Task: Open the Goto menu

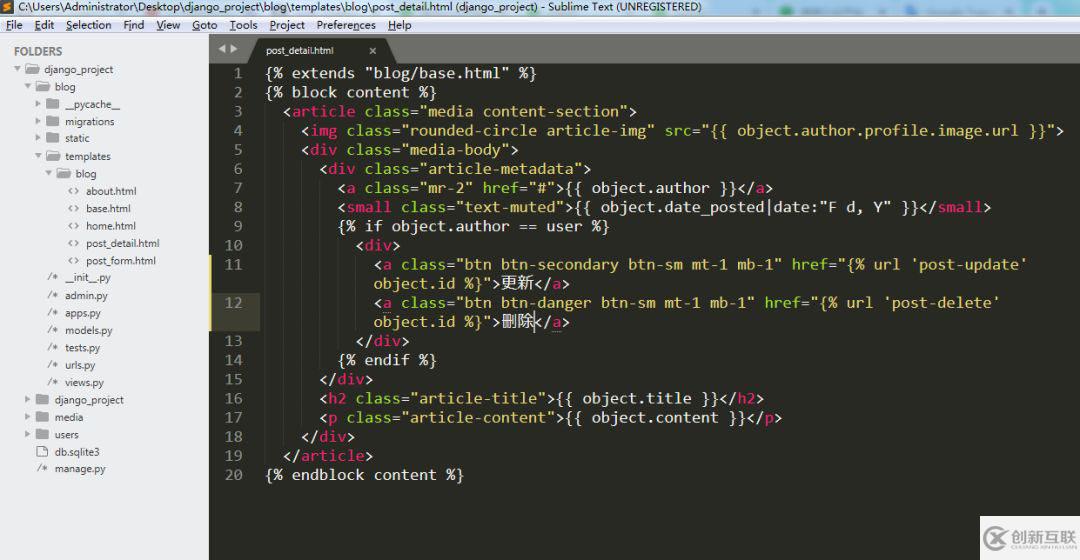Action: [x=205, y=25]
